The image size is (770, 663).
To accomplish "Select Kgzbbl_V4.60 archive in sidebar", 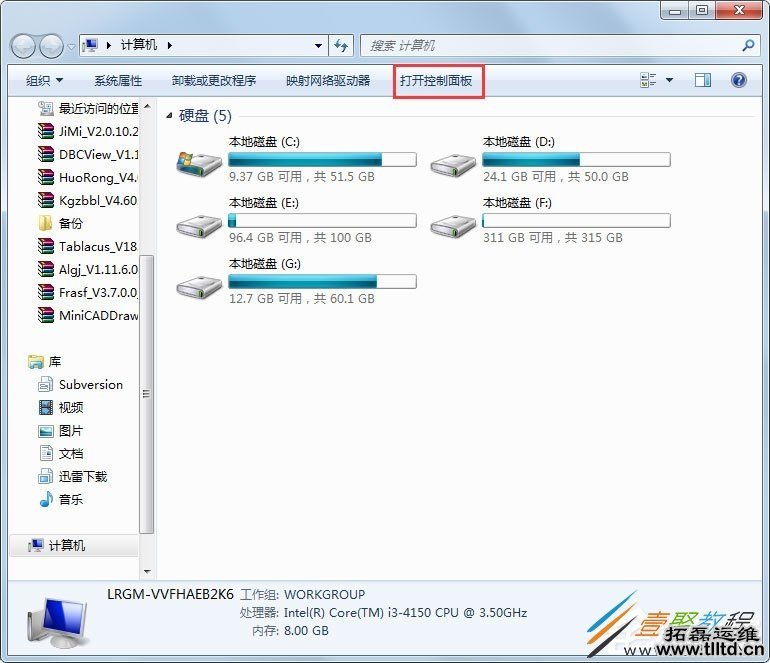I will point(88,200).
